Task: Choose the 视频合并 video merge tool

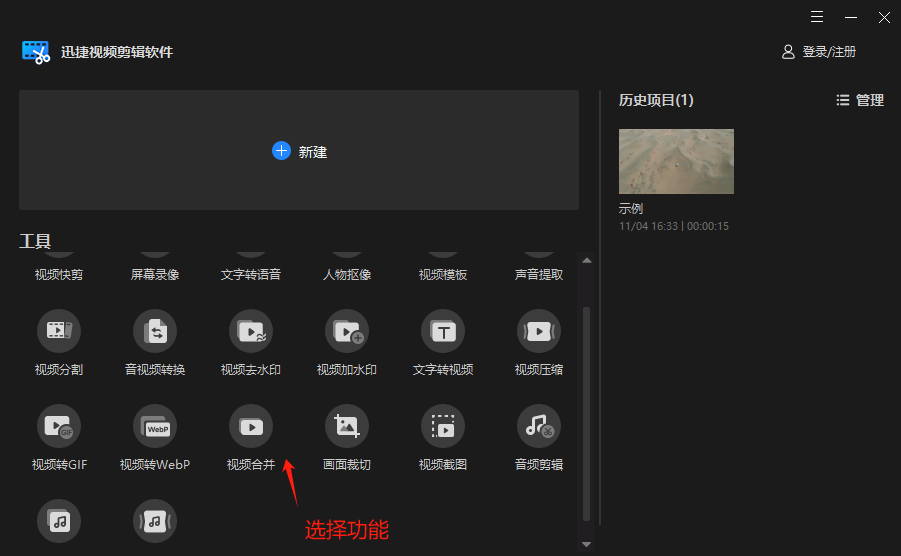Action: click(251, 426)
